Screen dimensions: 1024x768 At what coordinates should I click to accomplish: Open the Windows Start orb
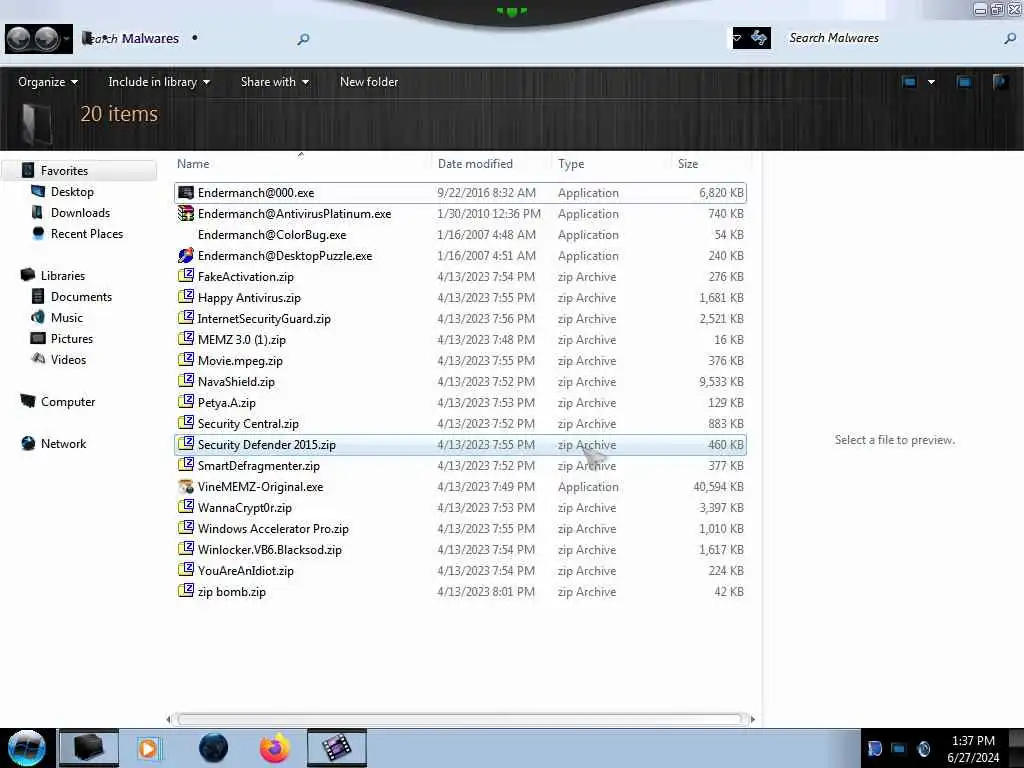[x=27, y=748]
